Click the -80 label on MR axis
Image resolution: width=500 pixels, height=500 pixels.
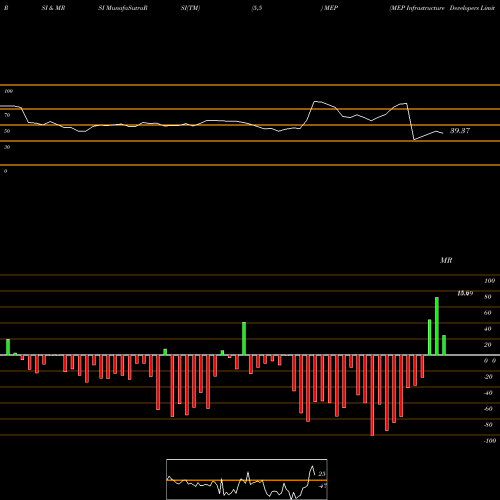[488, 425]
